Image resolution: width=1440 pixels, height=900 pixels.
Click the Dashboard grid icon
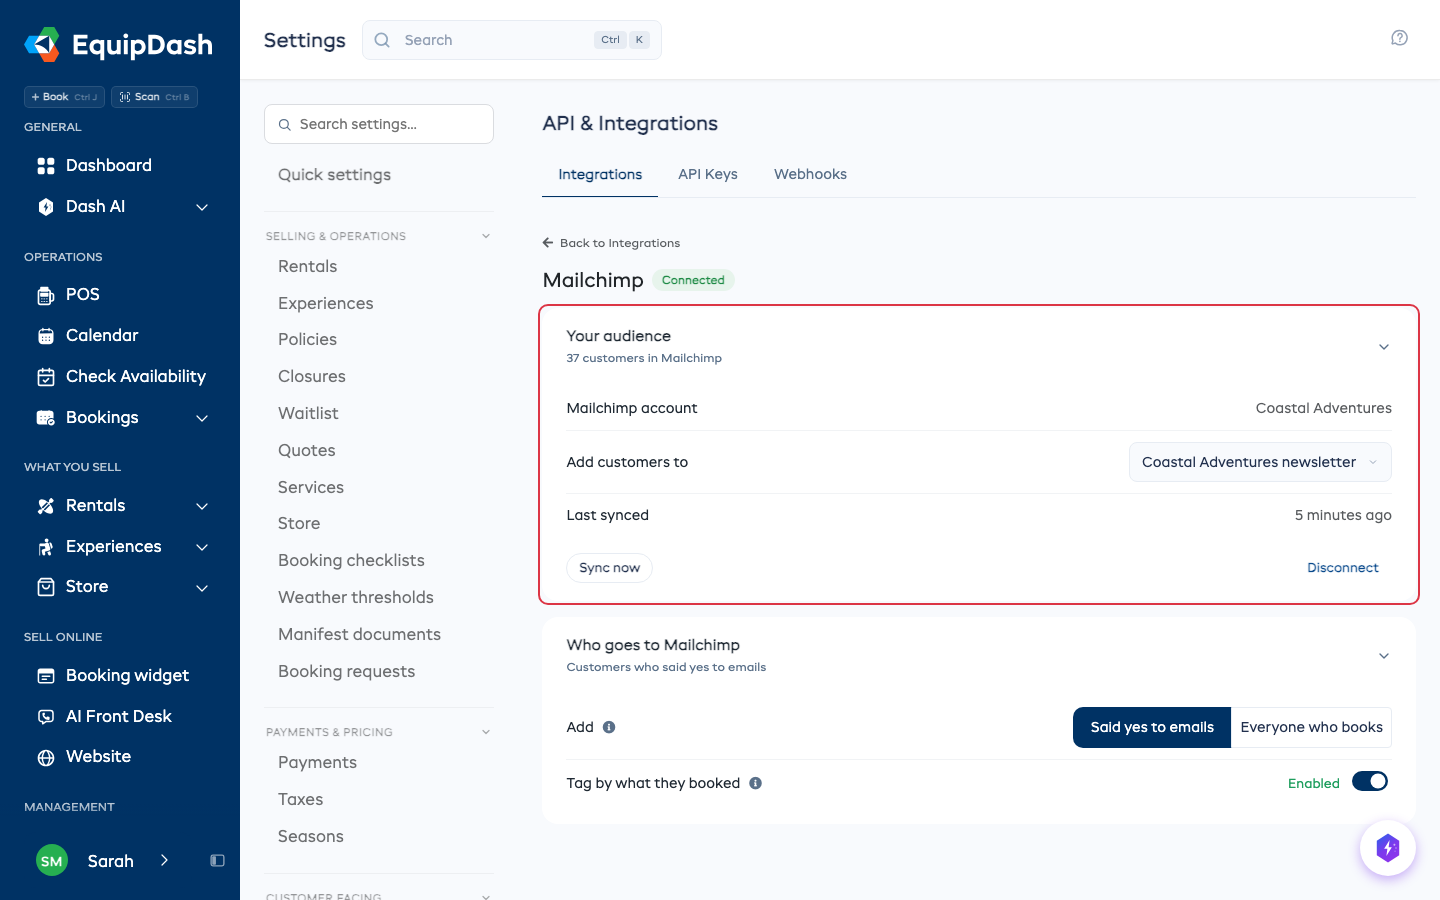click(46, 166)
